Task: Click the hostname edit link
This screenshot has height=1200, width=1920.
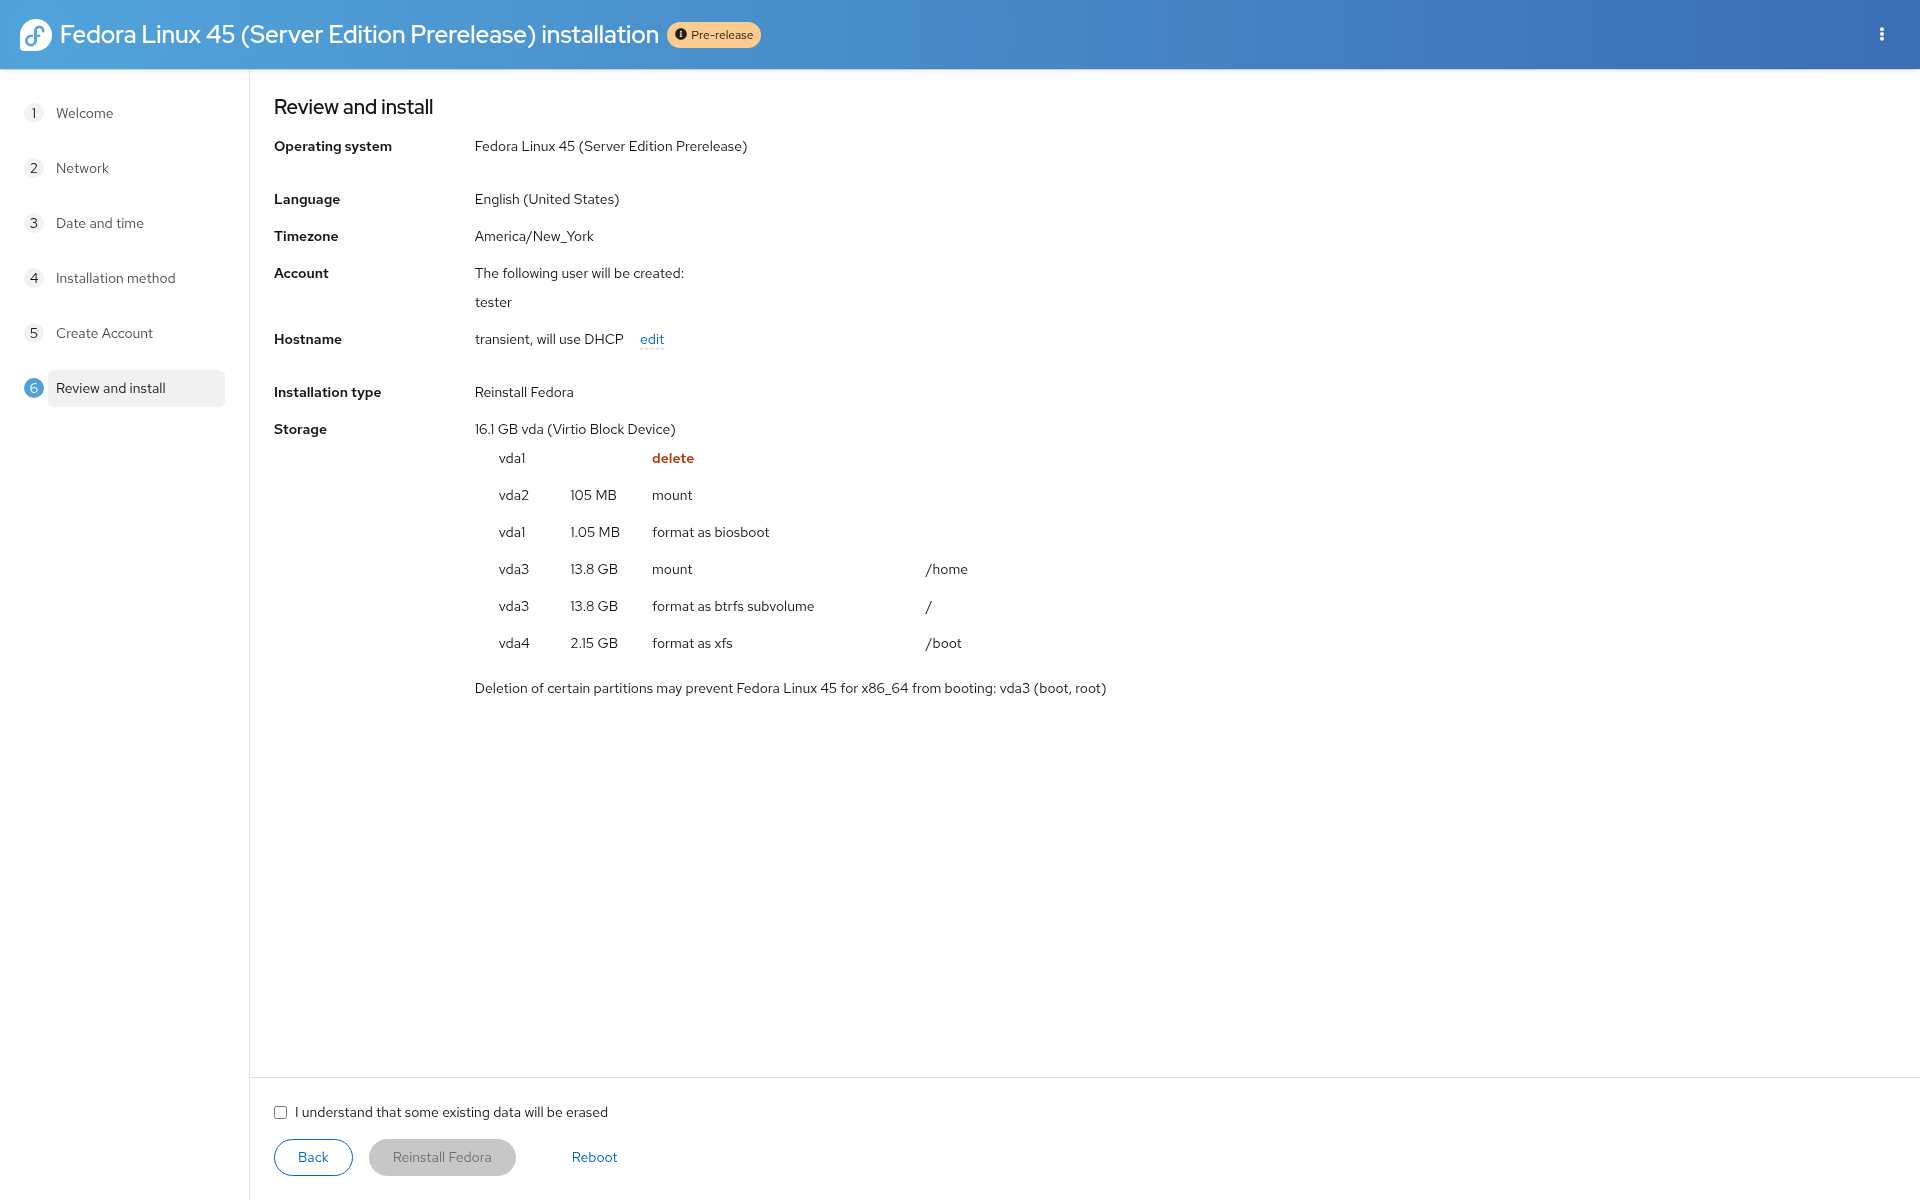Action: click(652, 339)
